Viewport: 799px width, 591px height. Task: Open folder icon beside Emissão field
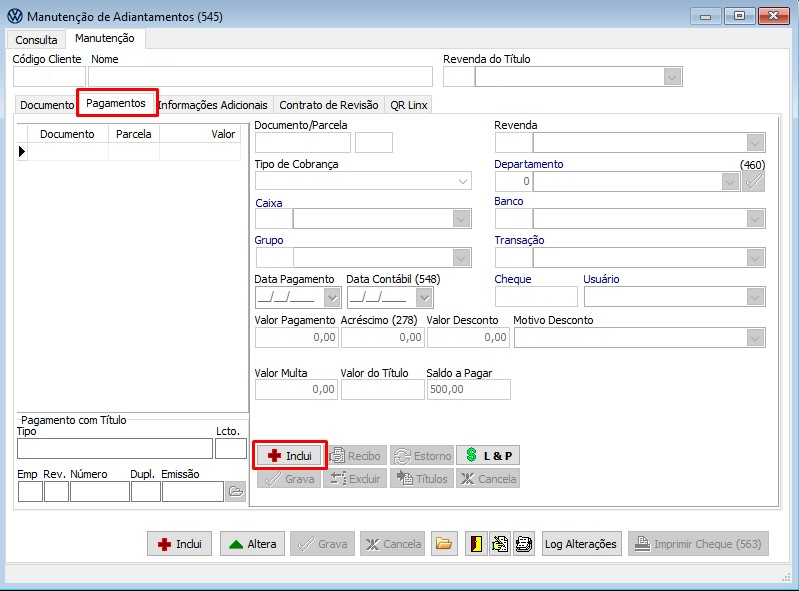click(x=235, y=491)
